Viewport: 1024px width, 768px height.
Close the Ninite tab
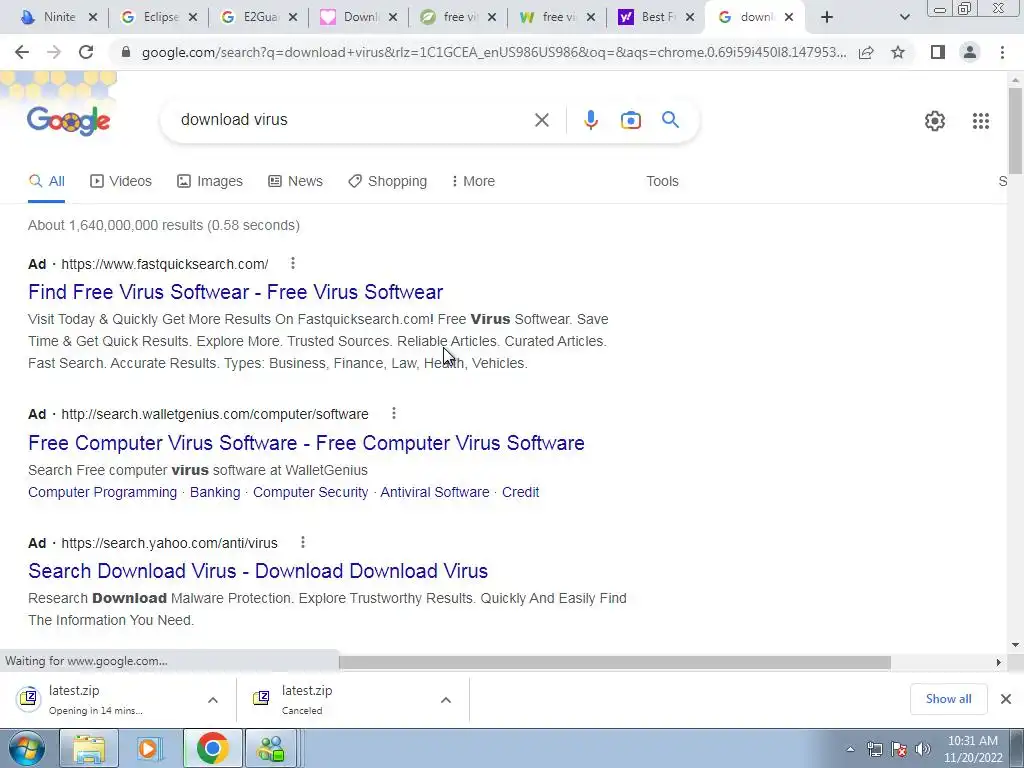(x=93, y=18)
